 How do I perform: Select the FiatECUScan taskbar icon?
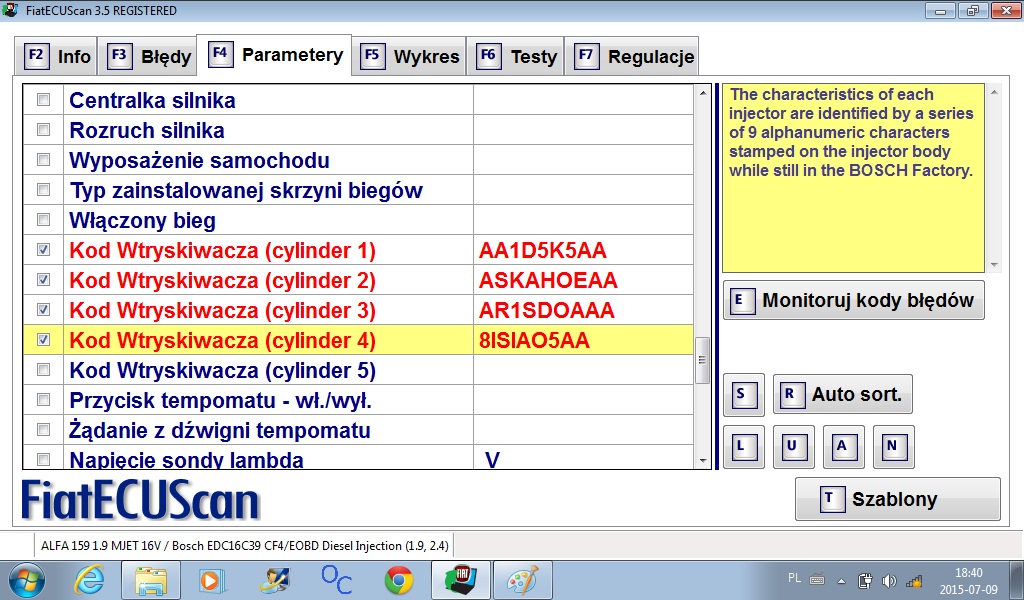coord(460,580)
